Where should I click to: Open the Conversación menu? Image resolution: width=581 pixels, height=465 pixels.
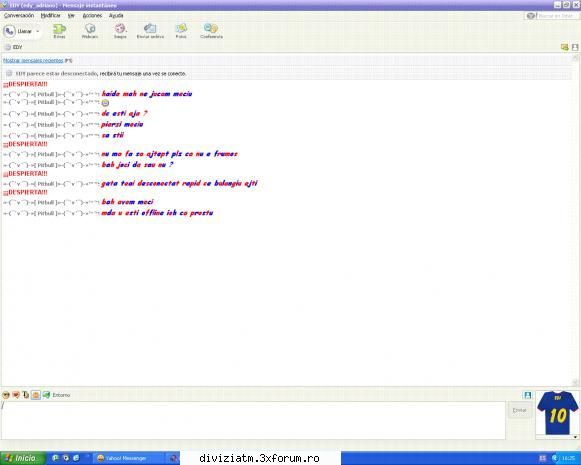click(19, 16)
